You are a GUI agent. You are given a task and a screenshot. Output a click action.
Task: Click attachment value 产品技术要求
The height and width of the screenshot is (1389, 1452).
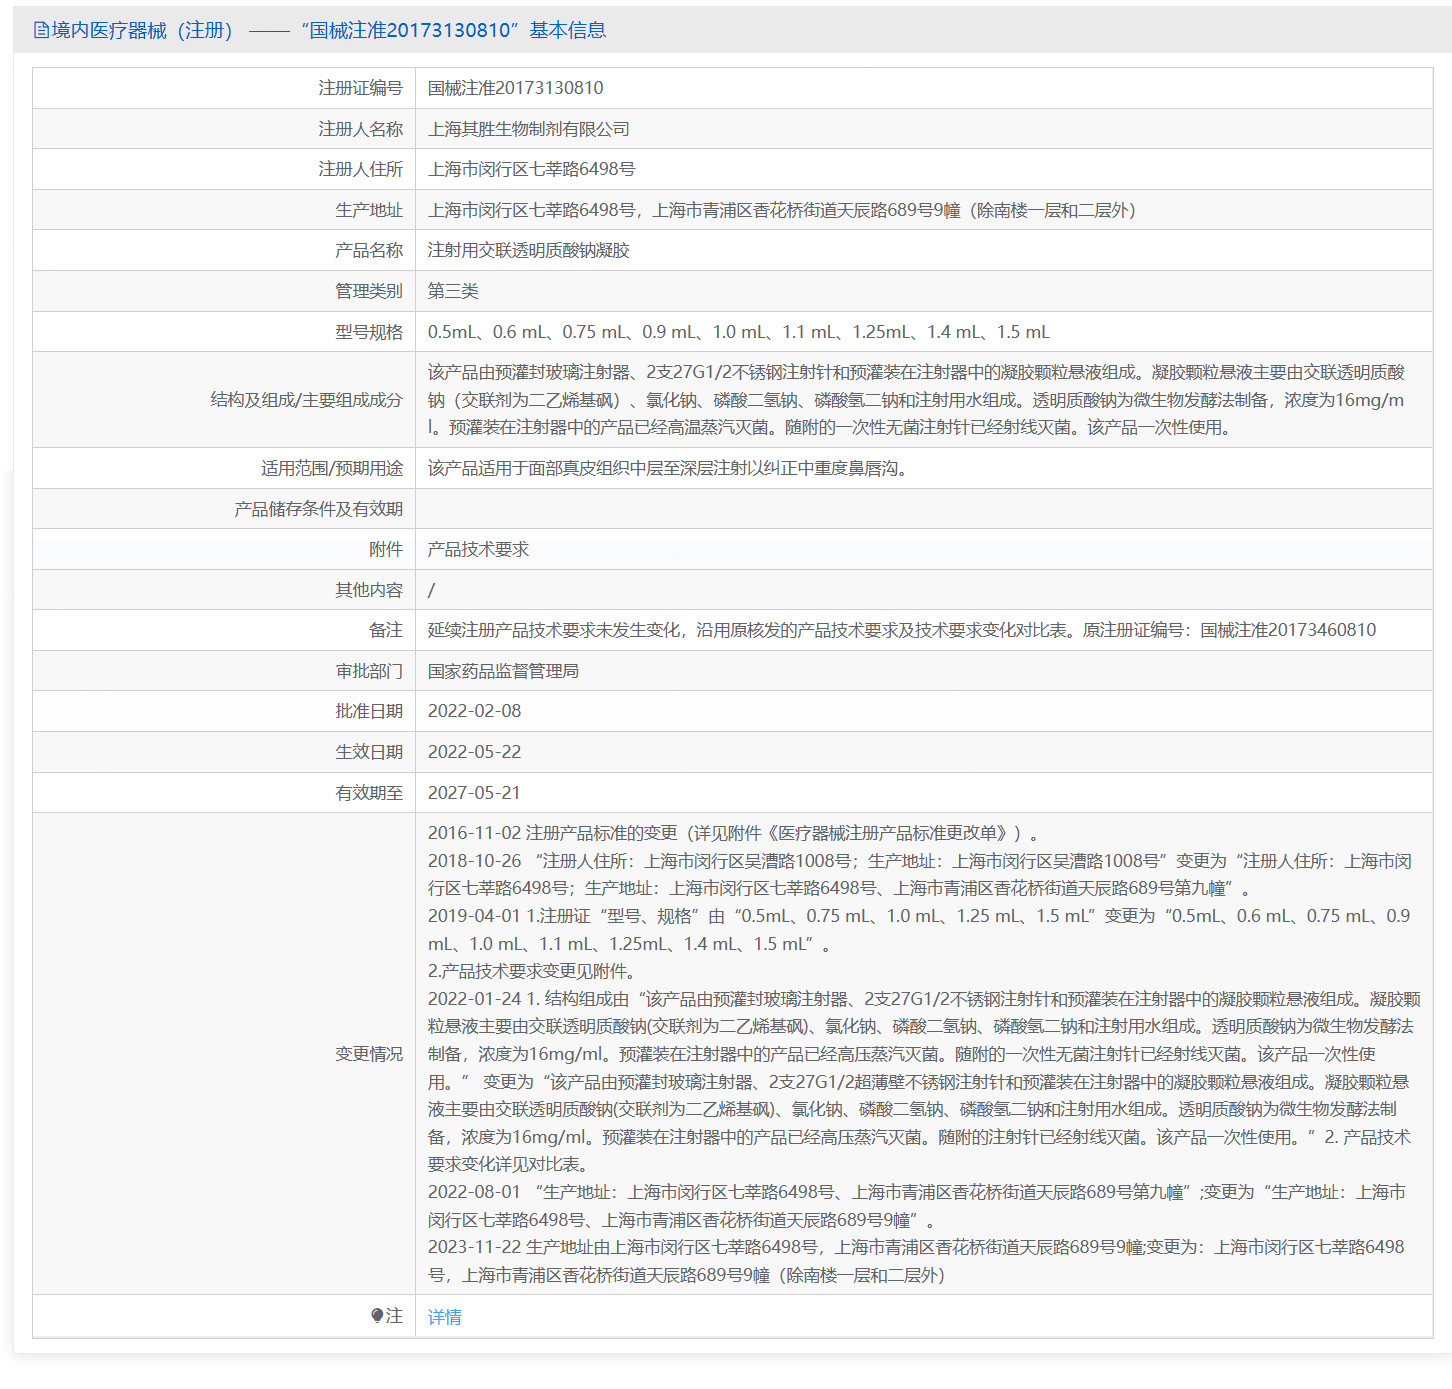[x=478, y=549]
